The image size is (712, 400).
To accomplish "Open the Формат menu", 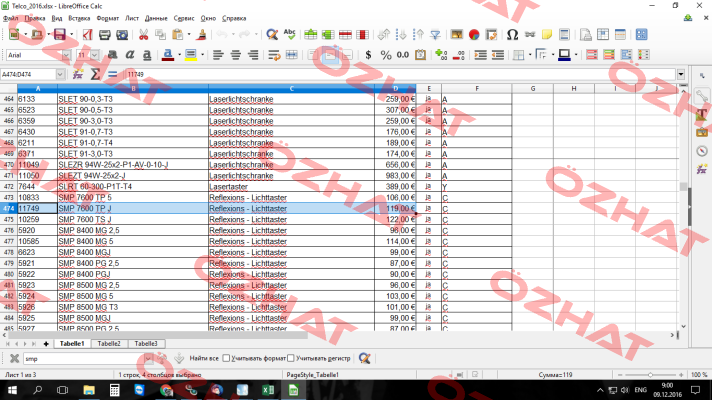I will coord(108,18).
